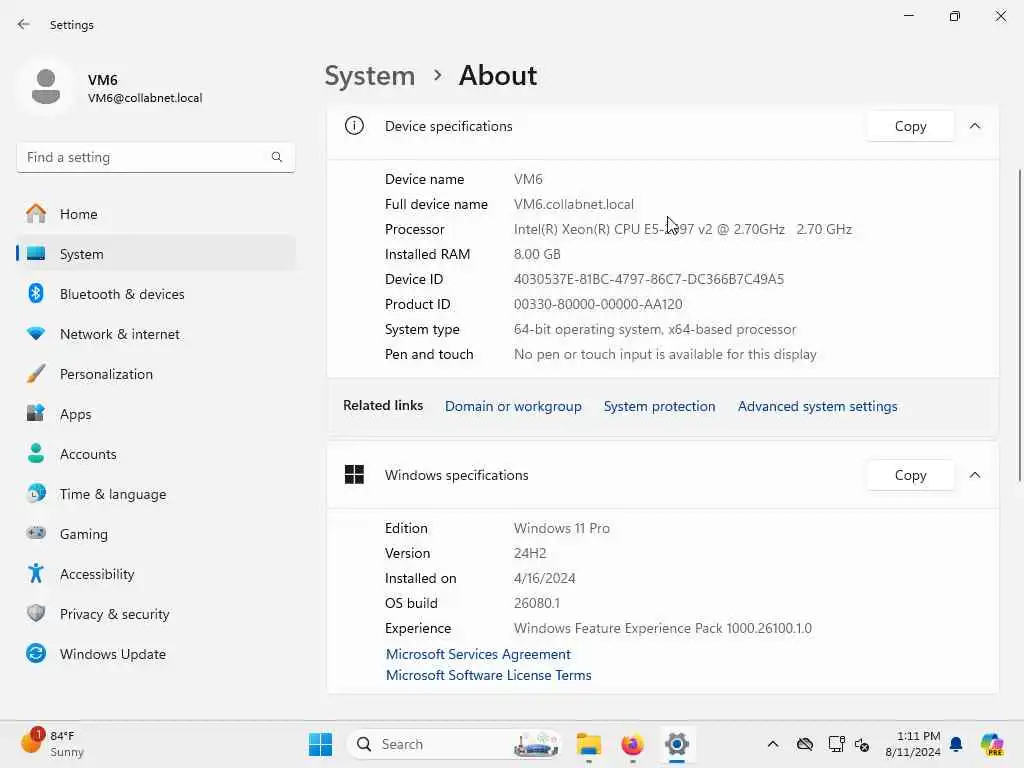Image resolution: width=1024 pixels, height=768 pixels.
Task: Click the Network wifi icon in sidebar
Action: click(36, 334)
